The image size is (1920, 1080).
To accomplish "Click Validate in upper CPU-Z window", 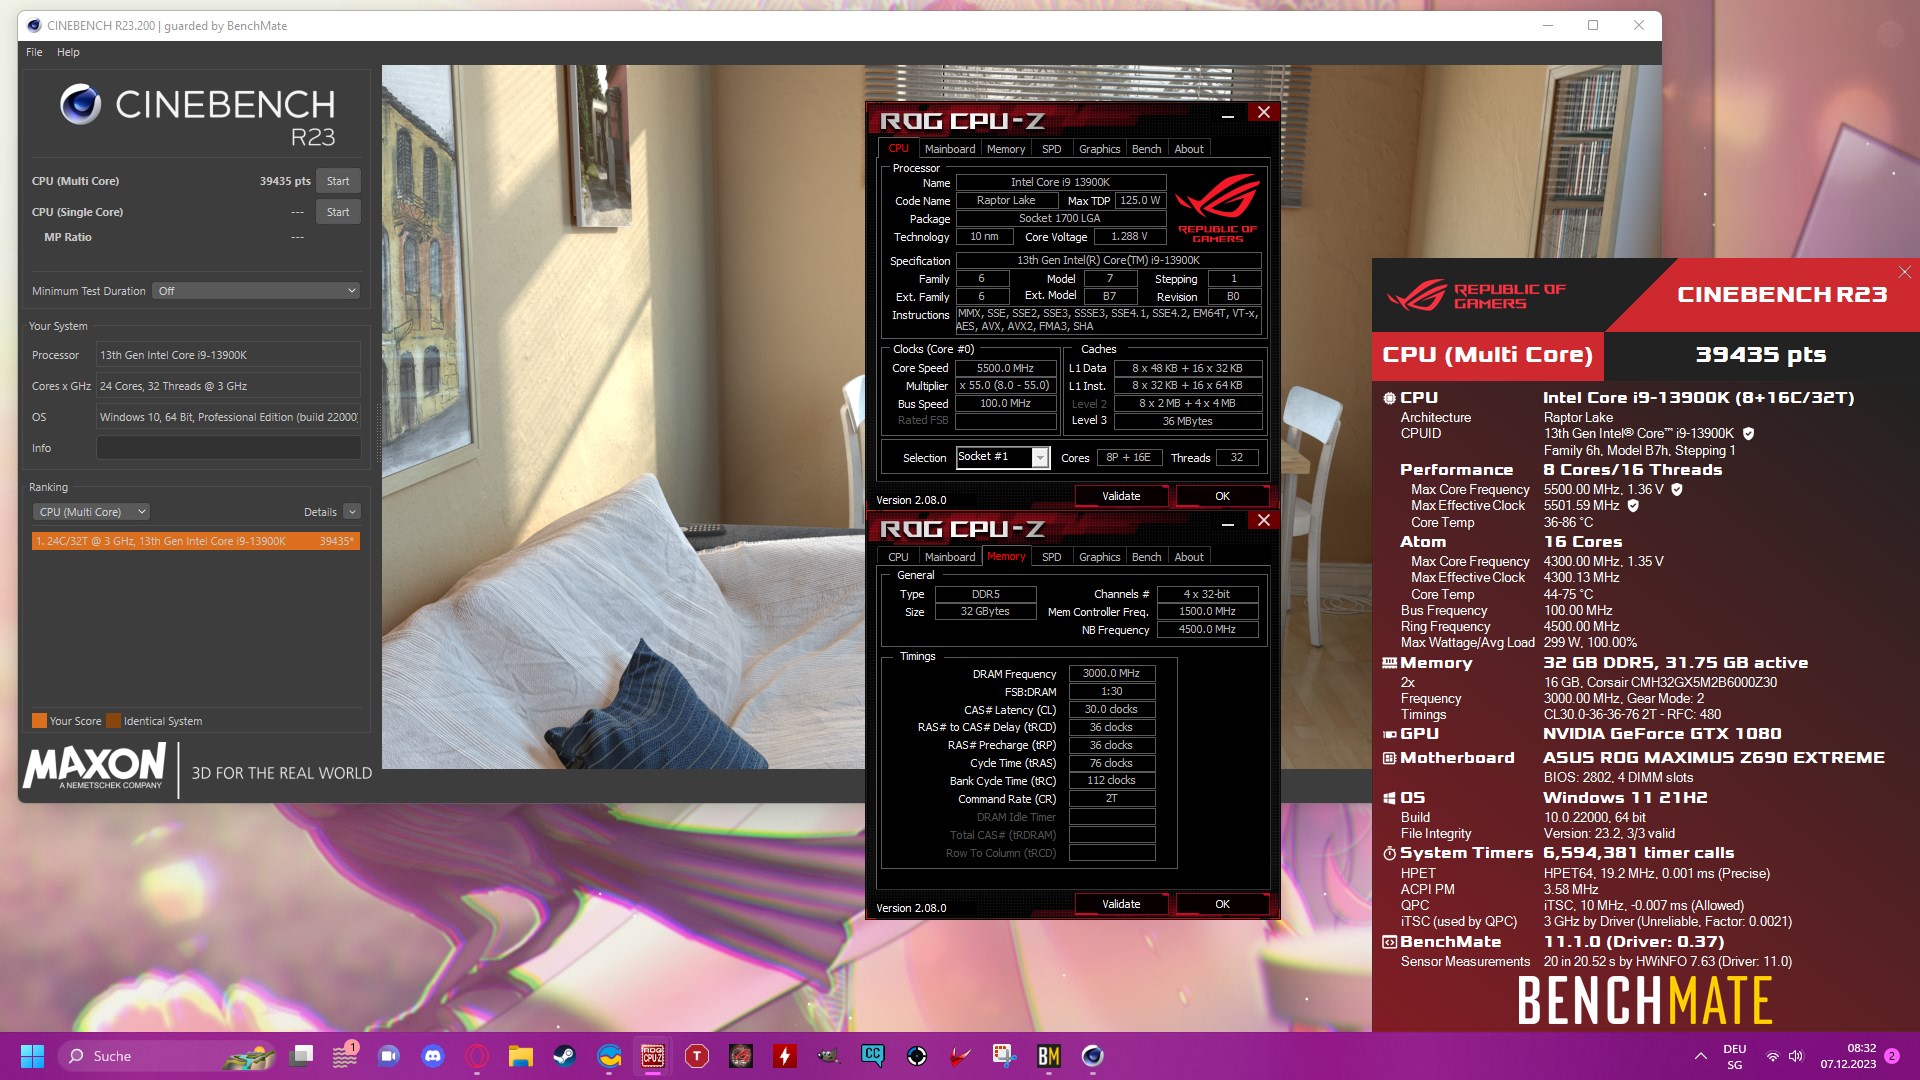I will tap(1121, 496).
